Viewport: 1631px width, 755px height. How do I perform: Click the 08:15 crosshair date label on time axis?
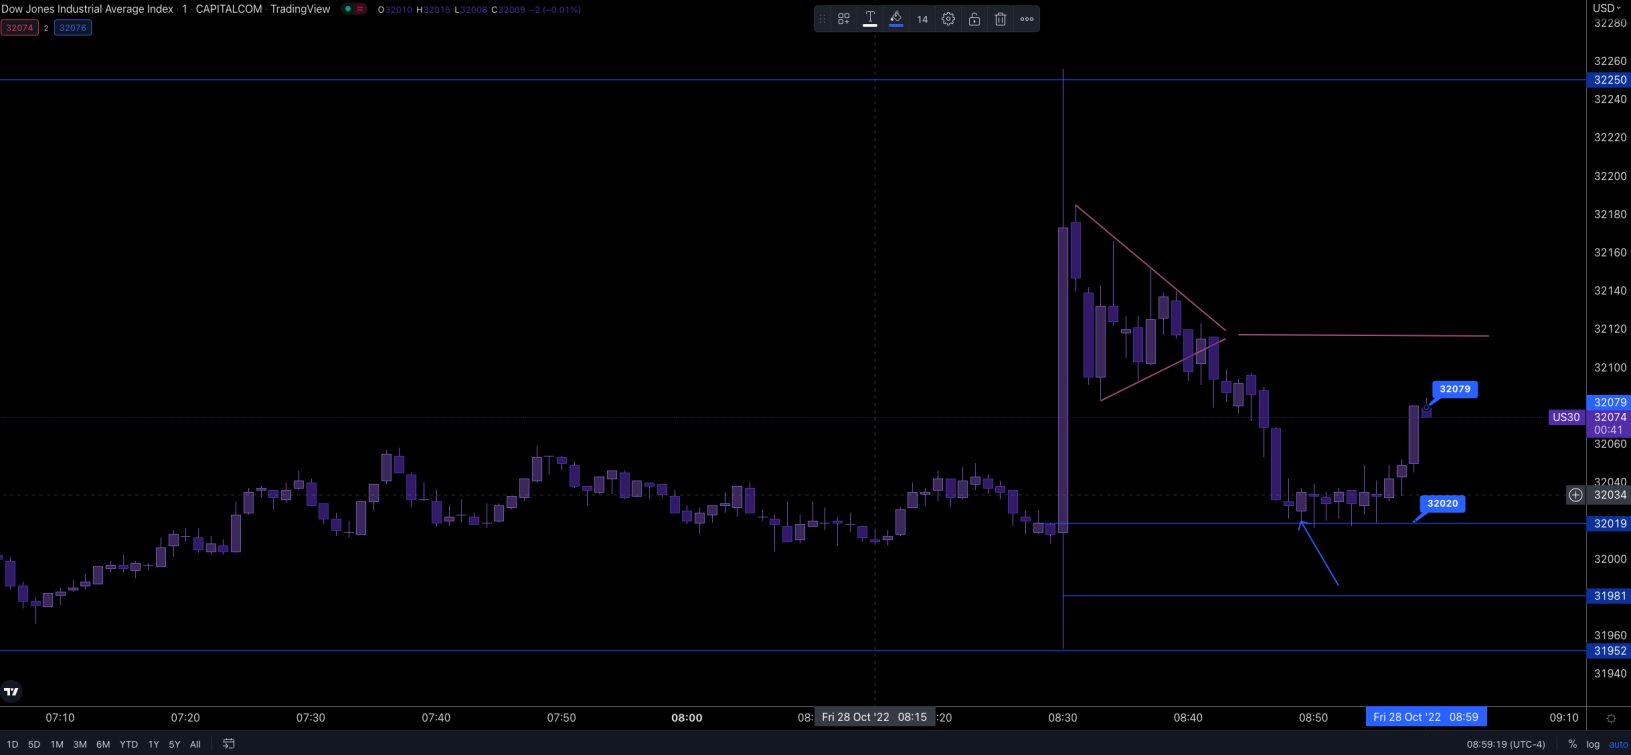(874, 717)
